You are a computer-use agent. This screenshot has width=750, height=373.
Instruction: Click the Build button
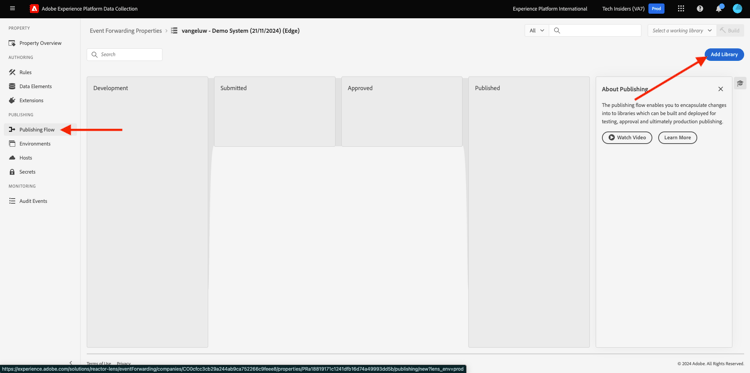730,31
